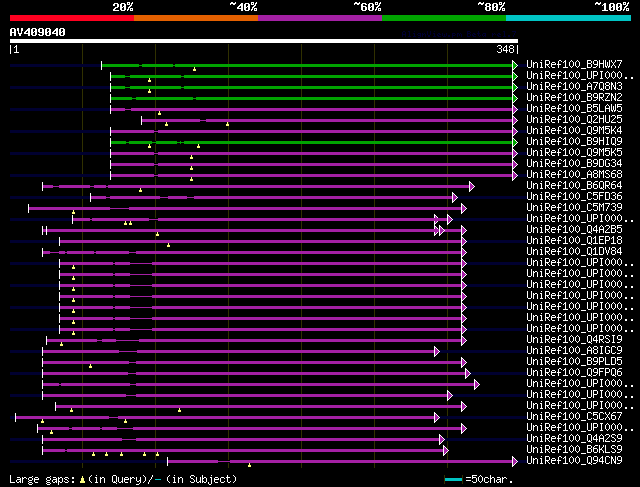Select the cyan ~100% legend color bar
Screen dimensions: 640x487
pos(569,18)
